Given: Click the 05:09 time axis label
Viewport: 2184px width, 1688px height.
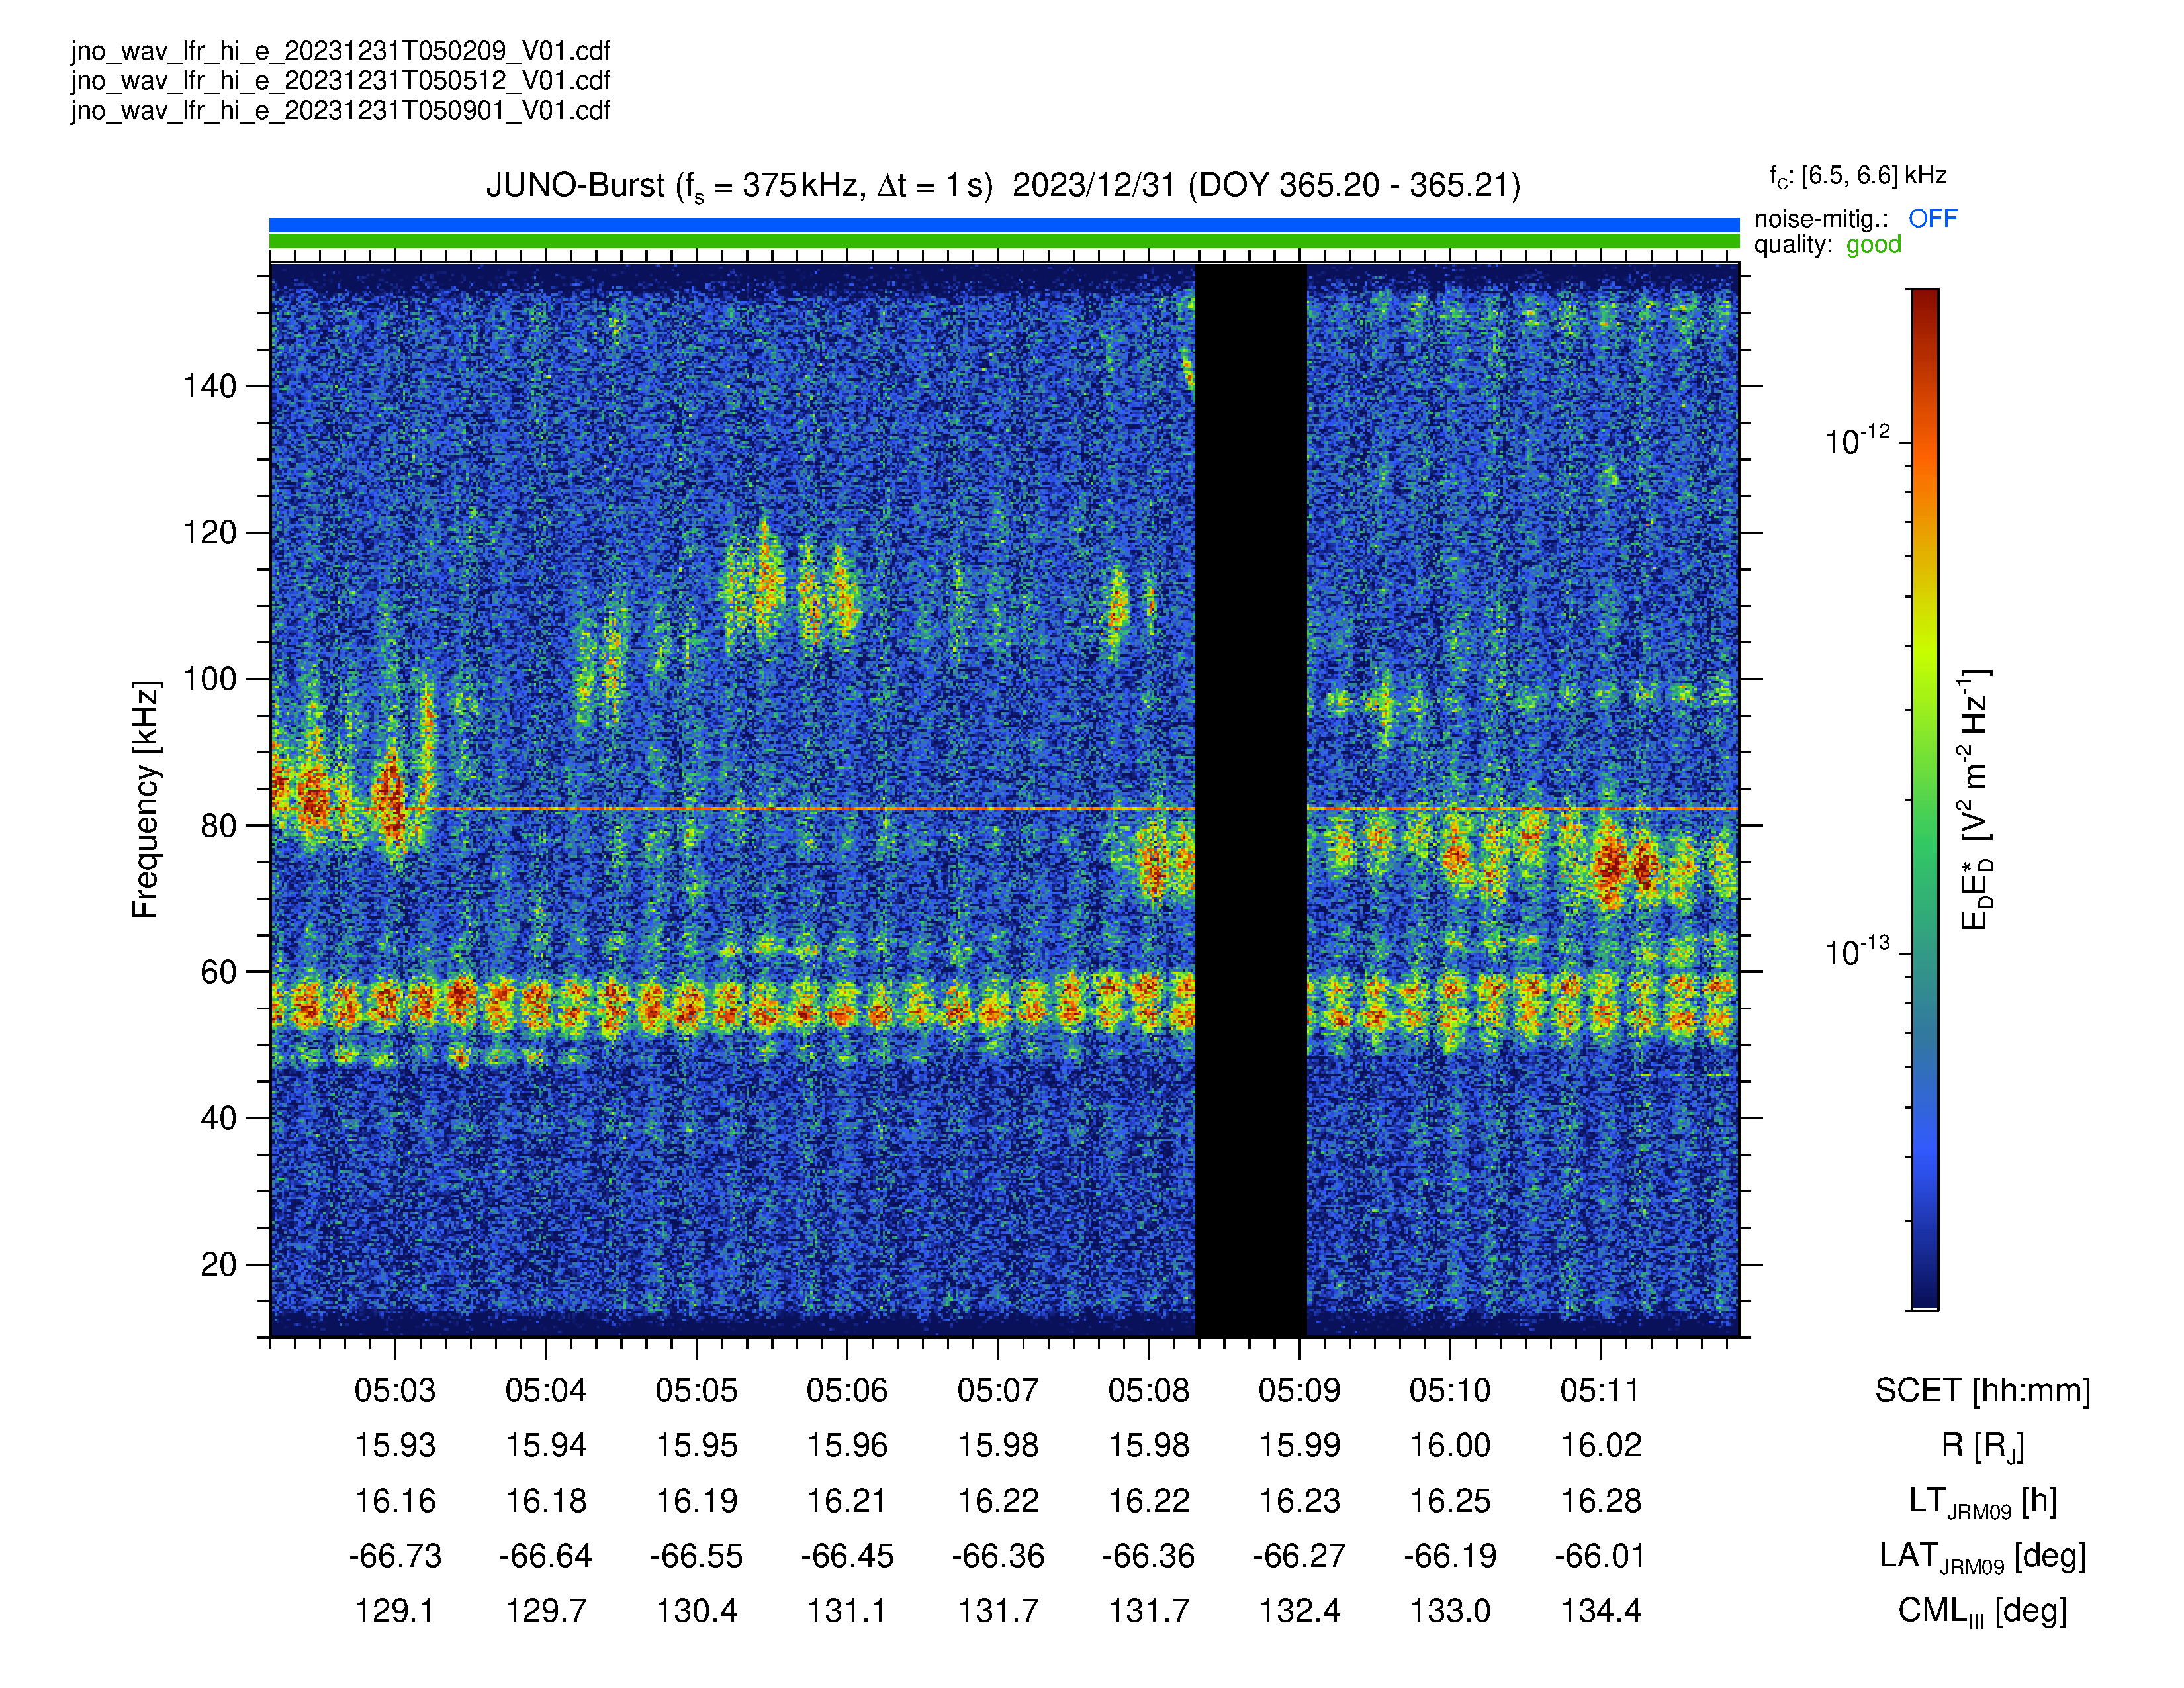Looking at the screenshot, I should pos(1299,1390).
